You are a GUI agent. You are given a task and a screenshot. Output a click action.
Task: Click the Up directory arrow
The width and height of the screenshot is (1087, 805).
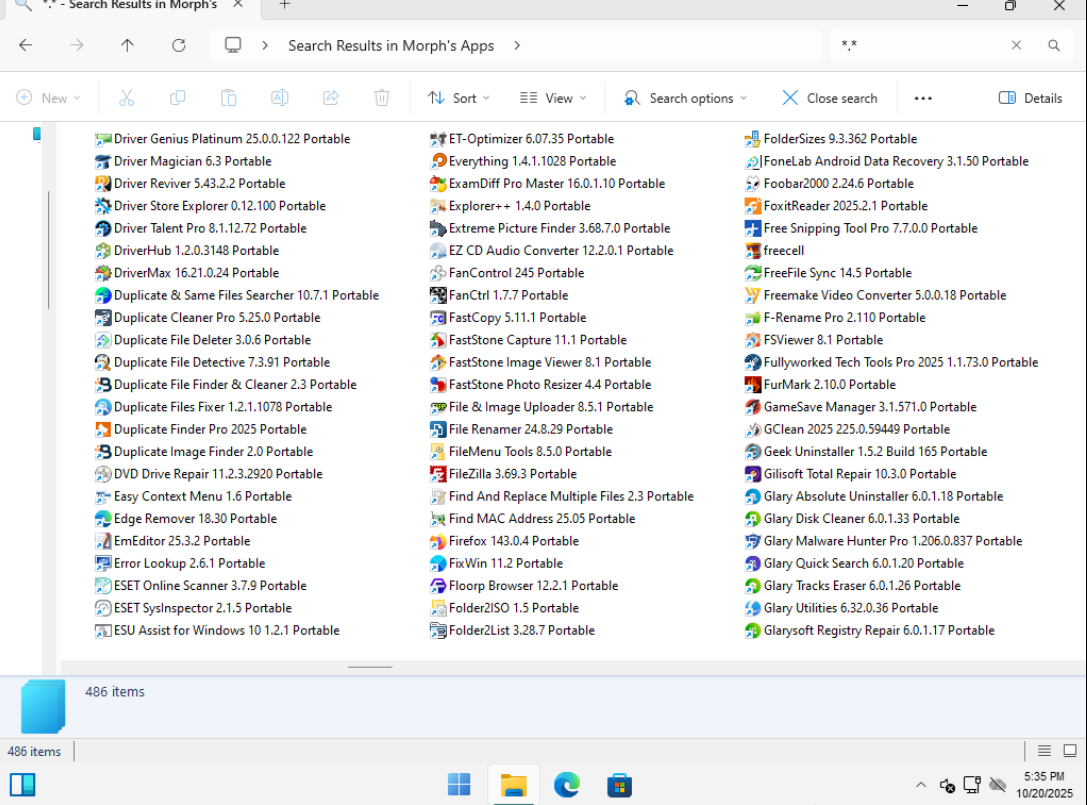point(127,45)
